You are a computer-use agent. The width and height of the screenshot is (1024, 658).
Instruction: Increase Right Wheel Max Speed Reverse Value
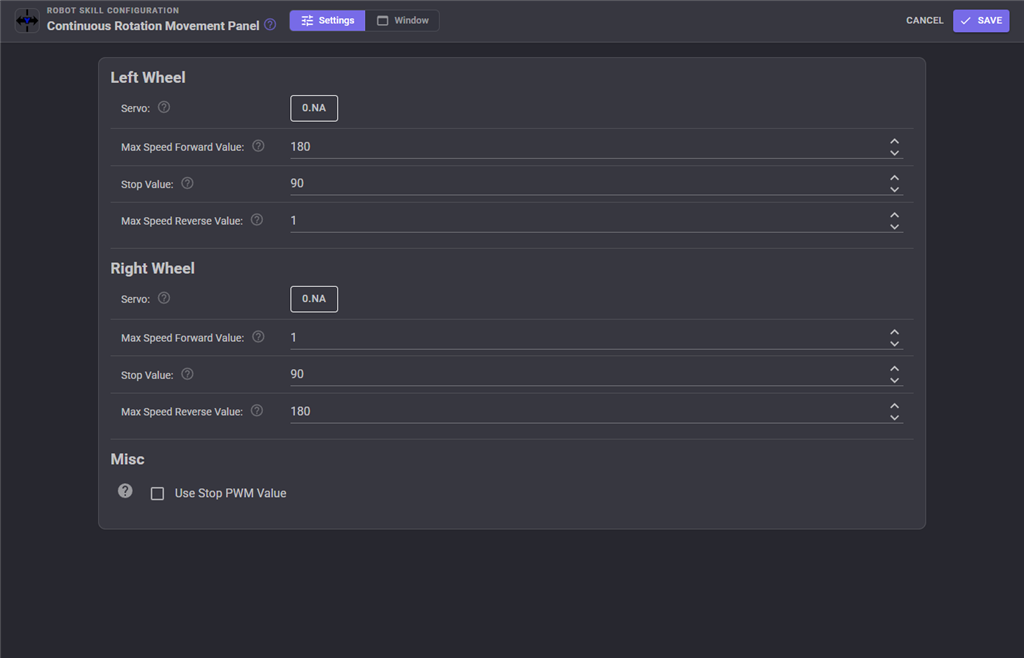[895, 405]
